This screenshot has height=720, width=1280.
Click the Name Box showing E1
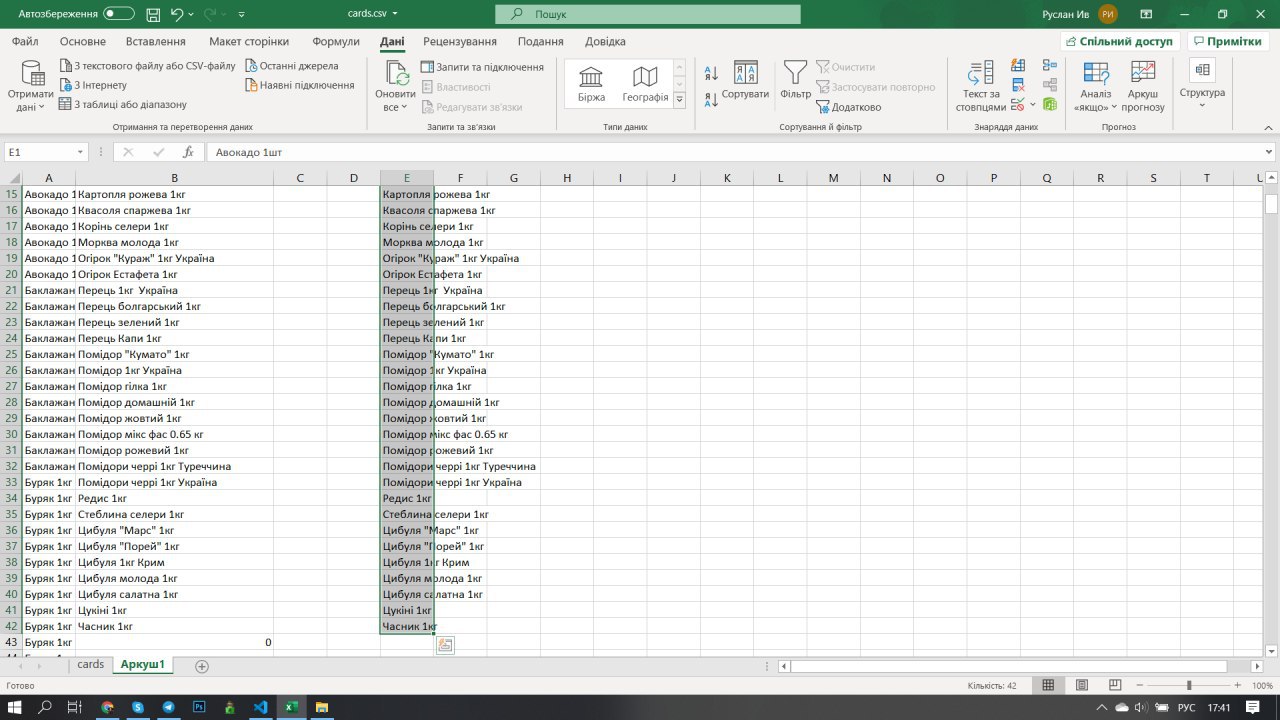coord(38,152)
